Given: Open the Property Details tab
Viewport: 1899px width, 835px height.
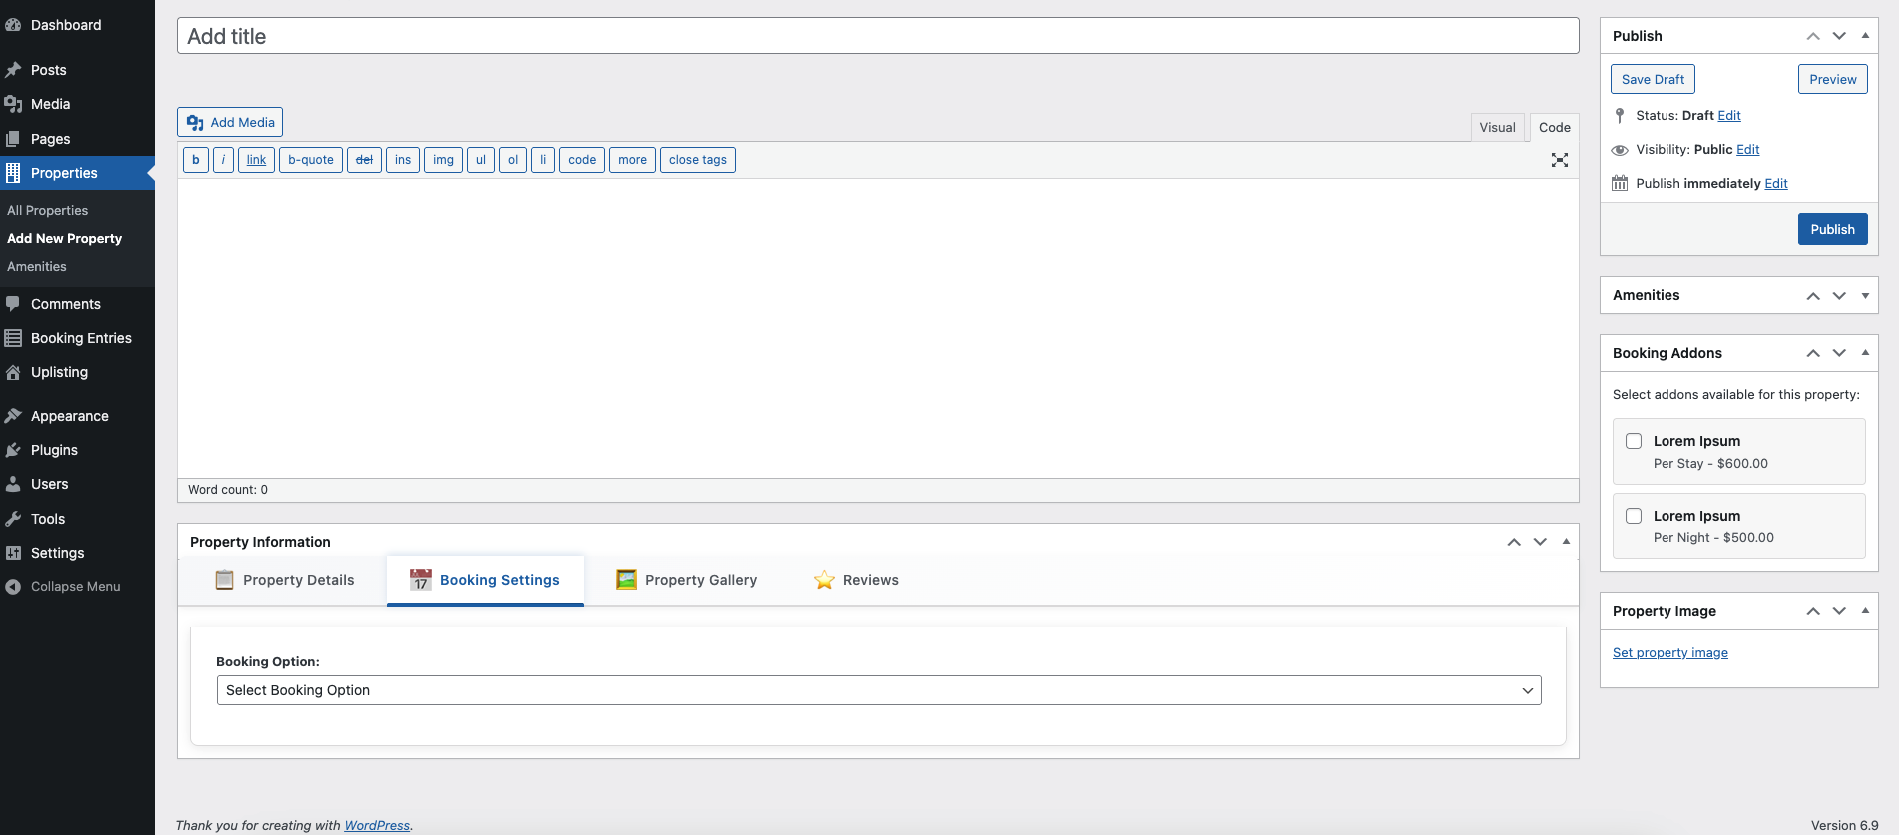Looking at the screenshot, I should 285,580.
